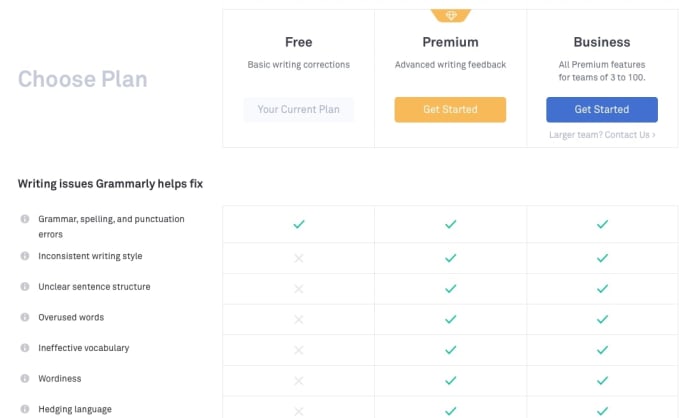This screenshot has width=700, height=418.
Task: Click Free plan checkmark for grammar errors
Action: [298, 225]
